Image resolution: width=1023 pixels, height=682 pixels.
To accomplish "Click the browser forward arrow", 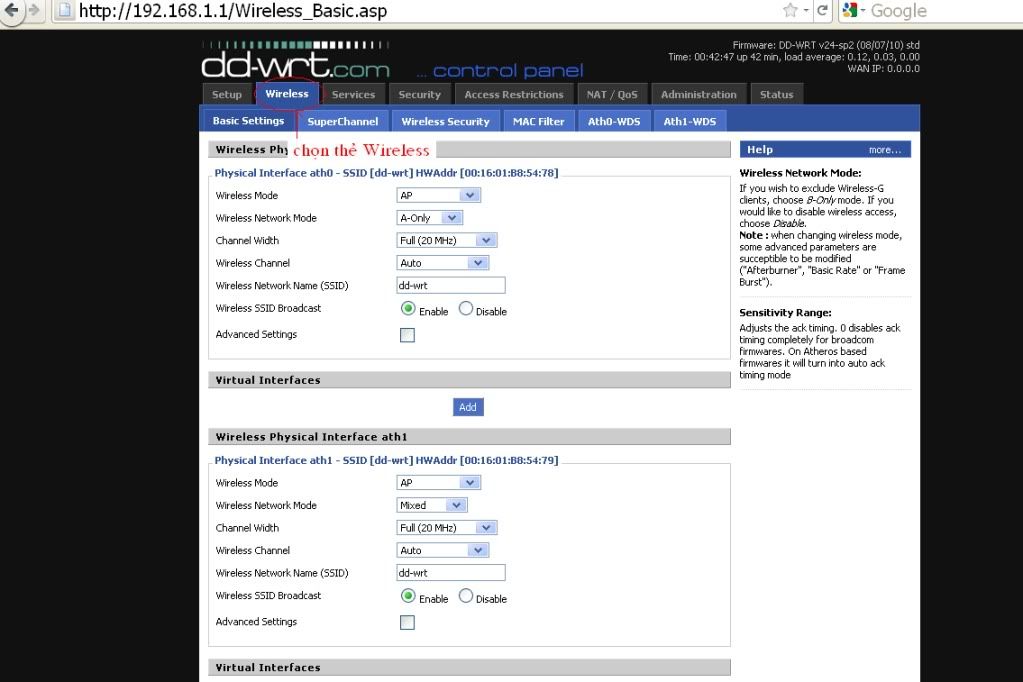I will click(x=34, y=10).
